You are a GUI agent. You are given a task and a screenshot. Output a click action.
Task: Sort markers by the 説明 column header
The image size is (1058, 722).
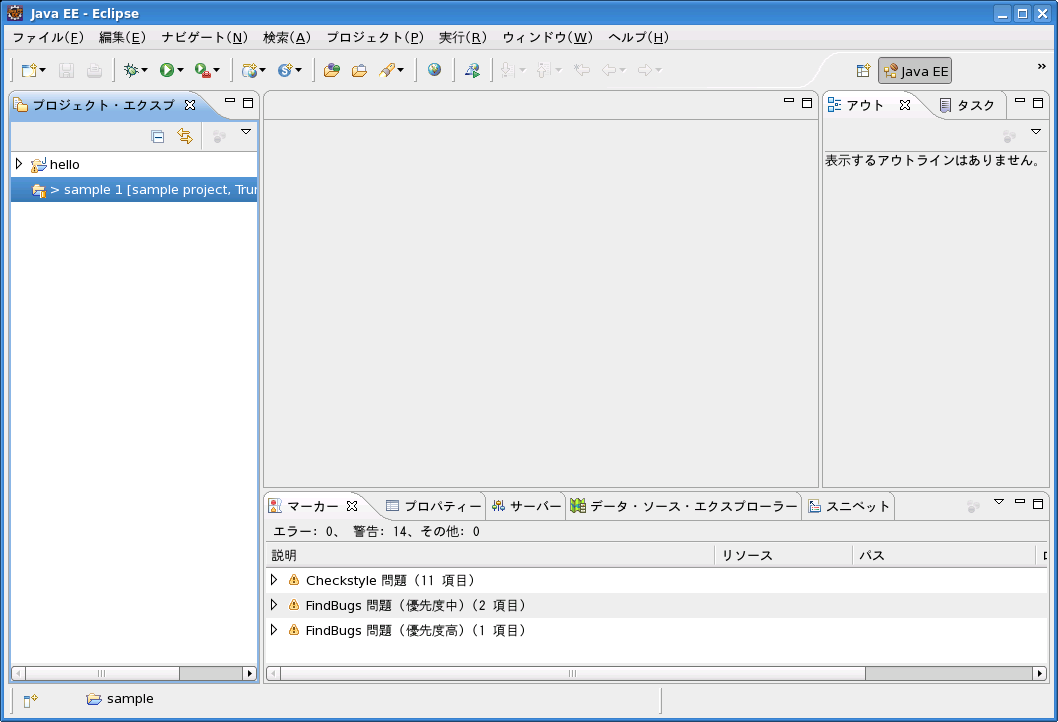(x=490, y=555)
